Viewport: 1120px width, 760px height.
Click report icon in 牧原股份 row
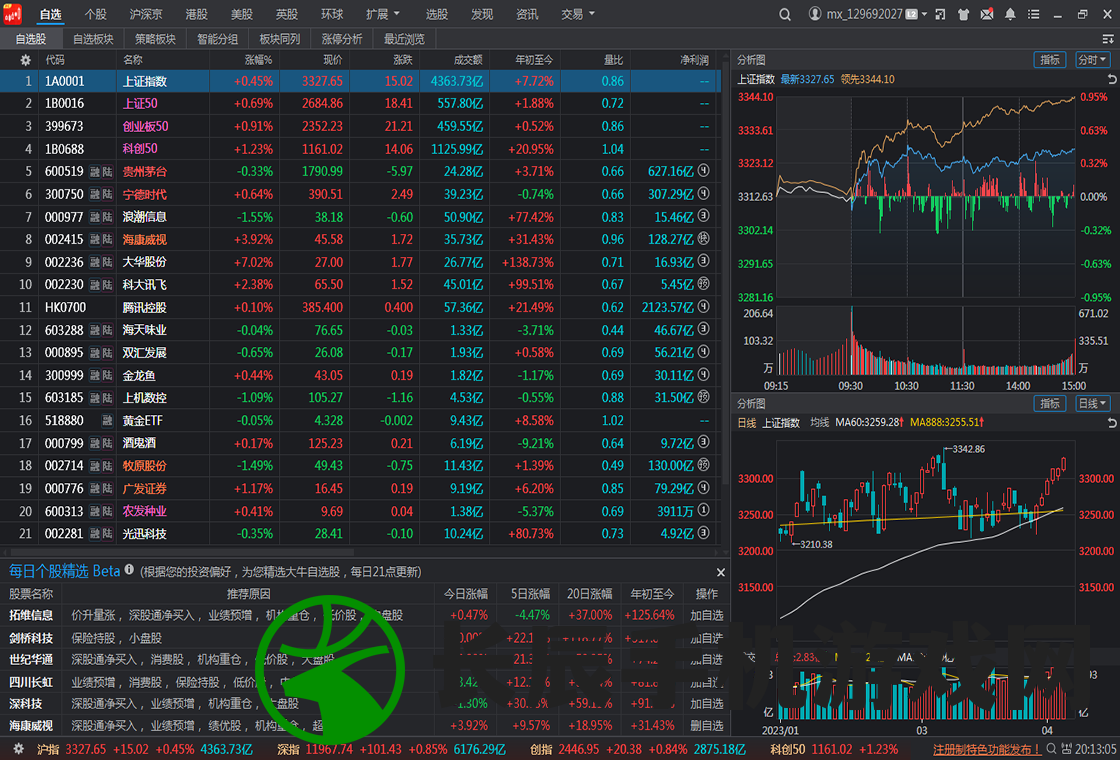pyautogui.click(x=704, y=466)
